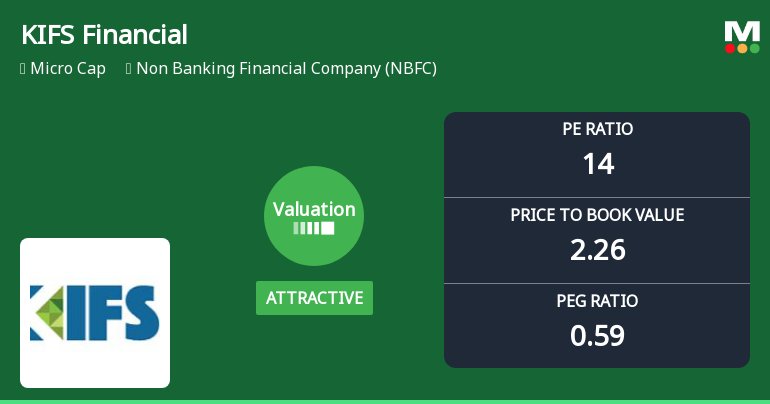Click the orange dot under M logo
Image resolution: width=770 pixels, height=404 pixels.
click(742, 48)
